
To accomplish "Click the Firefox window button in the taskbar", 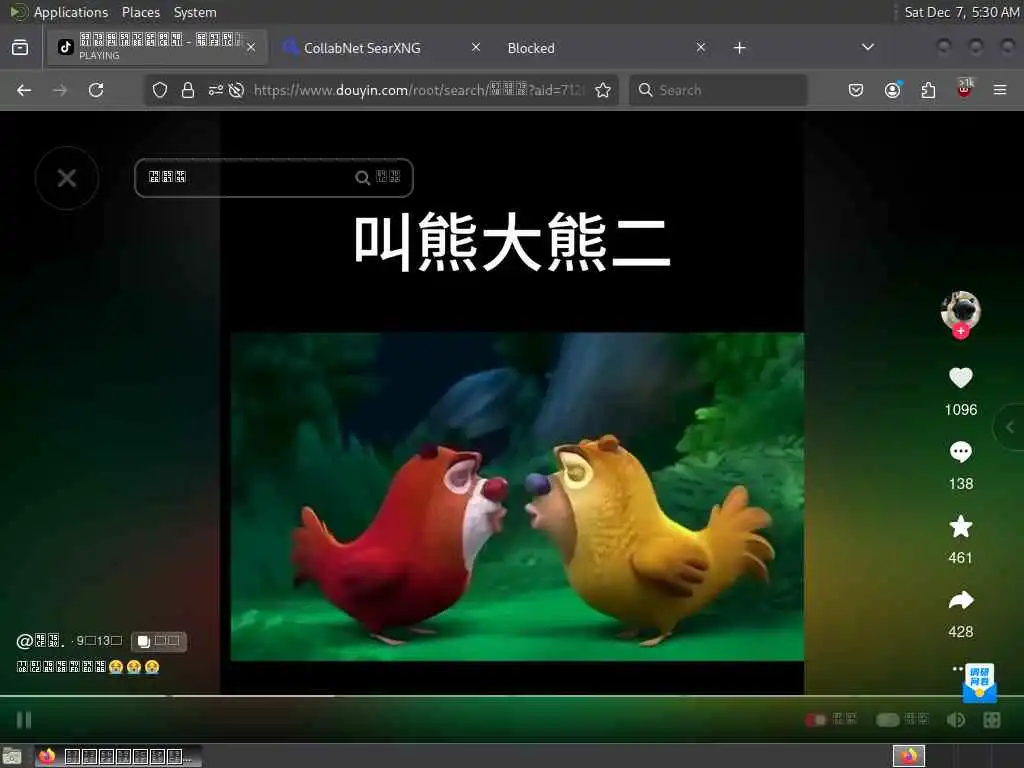I will [x=118, y=756].
